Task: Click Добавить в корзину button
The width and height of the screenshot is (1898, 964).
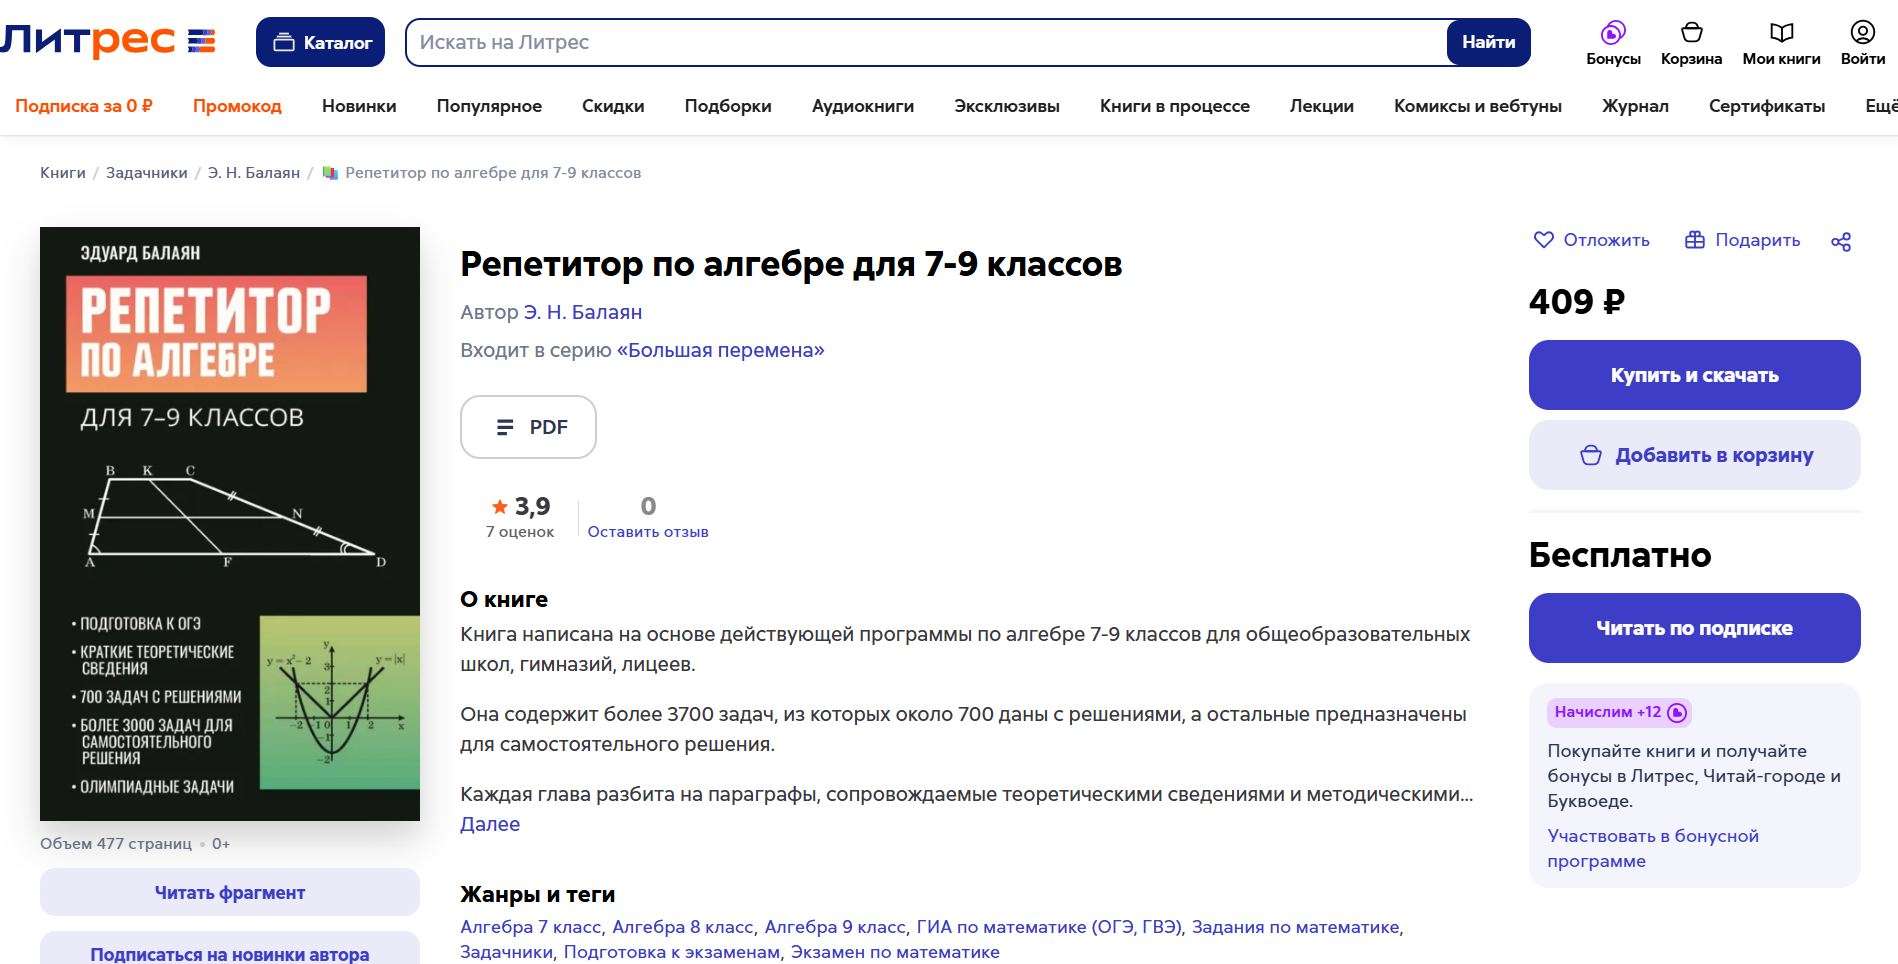Action: (1694, 455)
